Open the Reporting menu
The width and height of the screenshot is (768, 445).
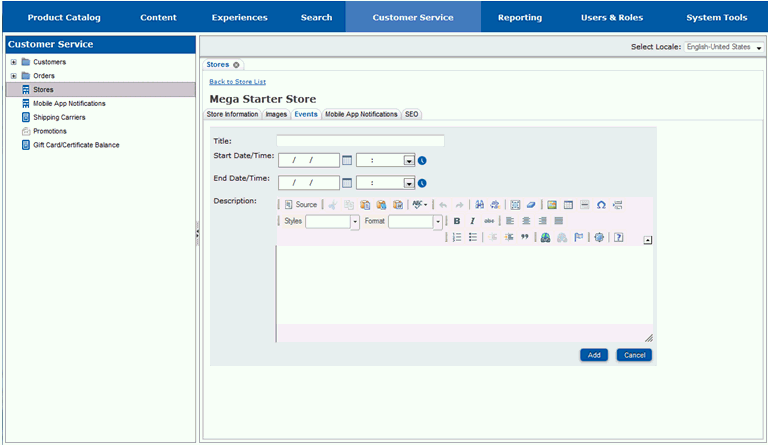click(x=519, y=17)
